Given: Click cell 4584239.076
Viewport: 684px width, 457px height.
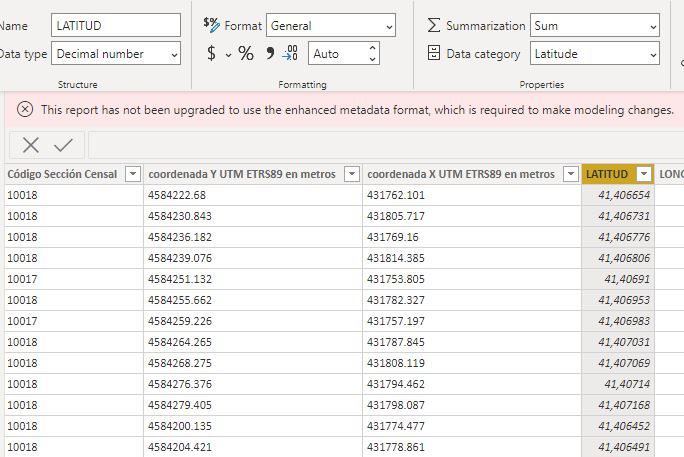Looking at the screenshot, I should click(253, 258).
